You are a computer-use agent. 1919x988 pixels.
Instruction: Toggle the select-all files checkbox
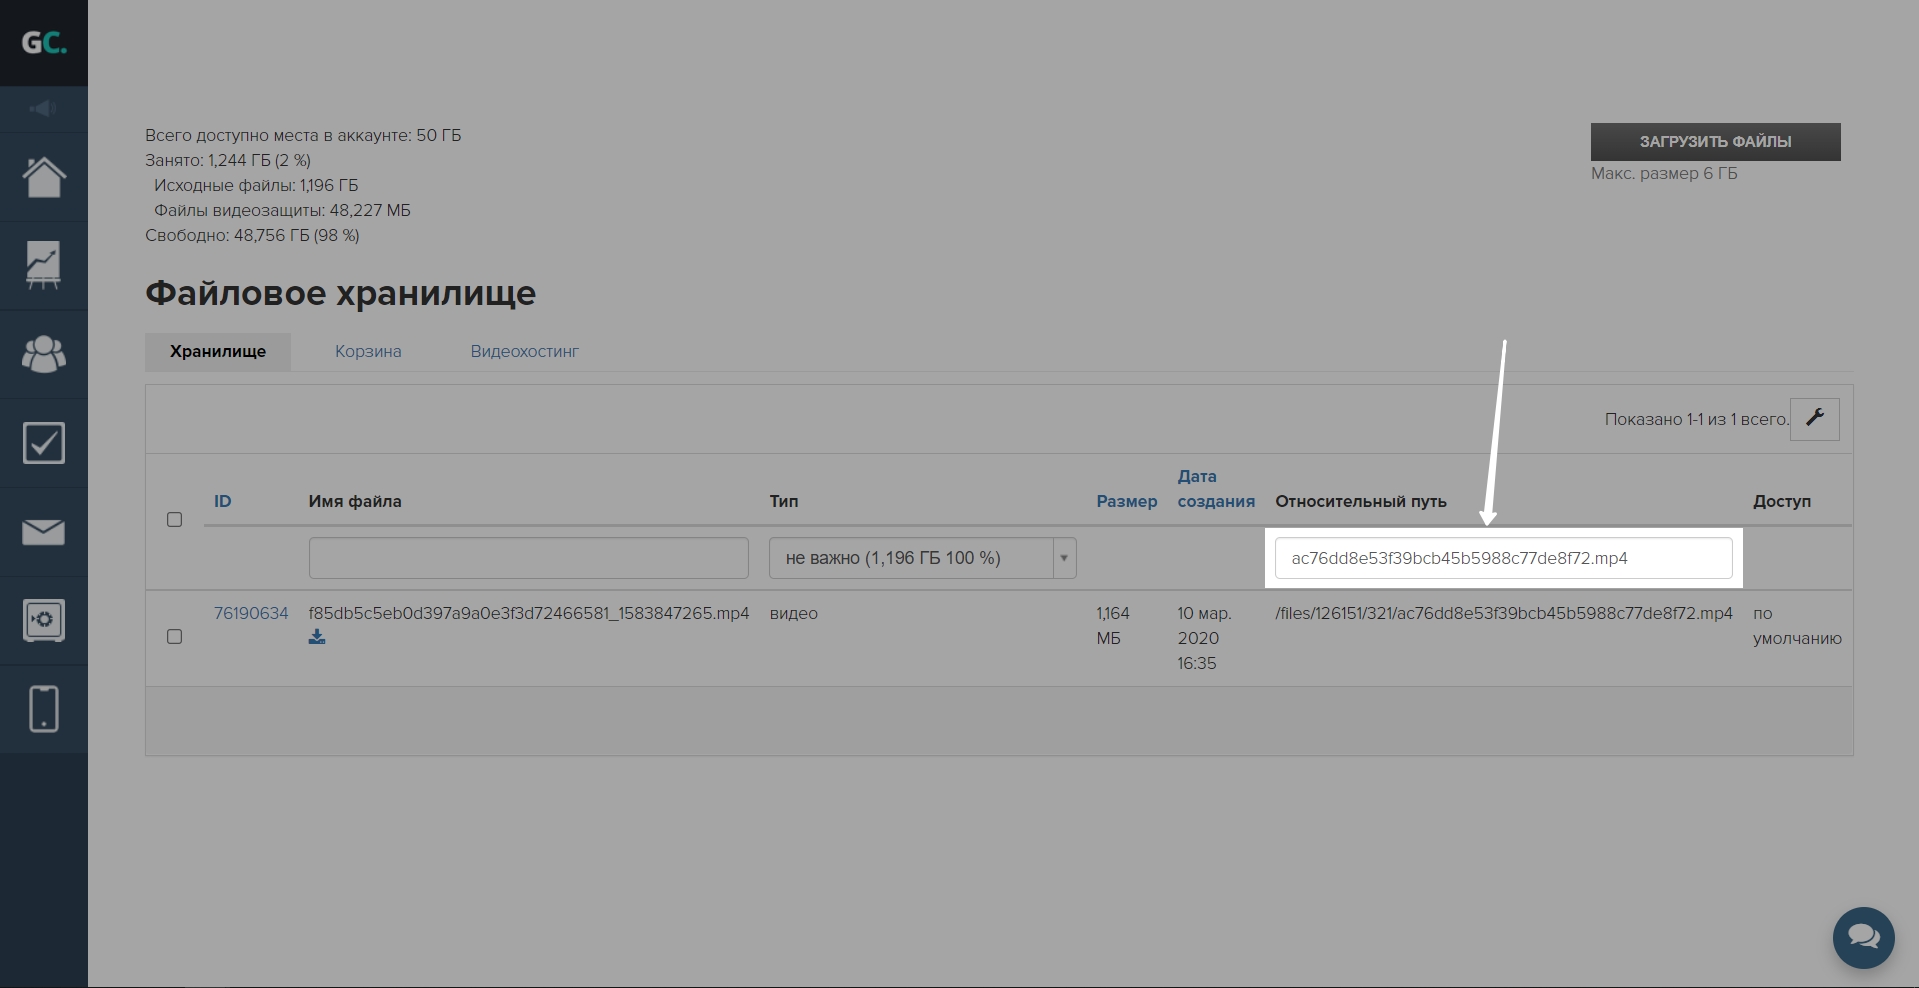174,520
